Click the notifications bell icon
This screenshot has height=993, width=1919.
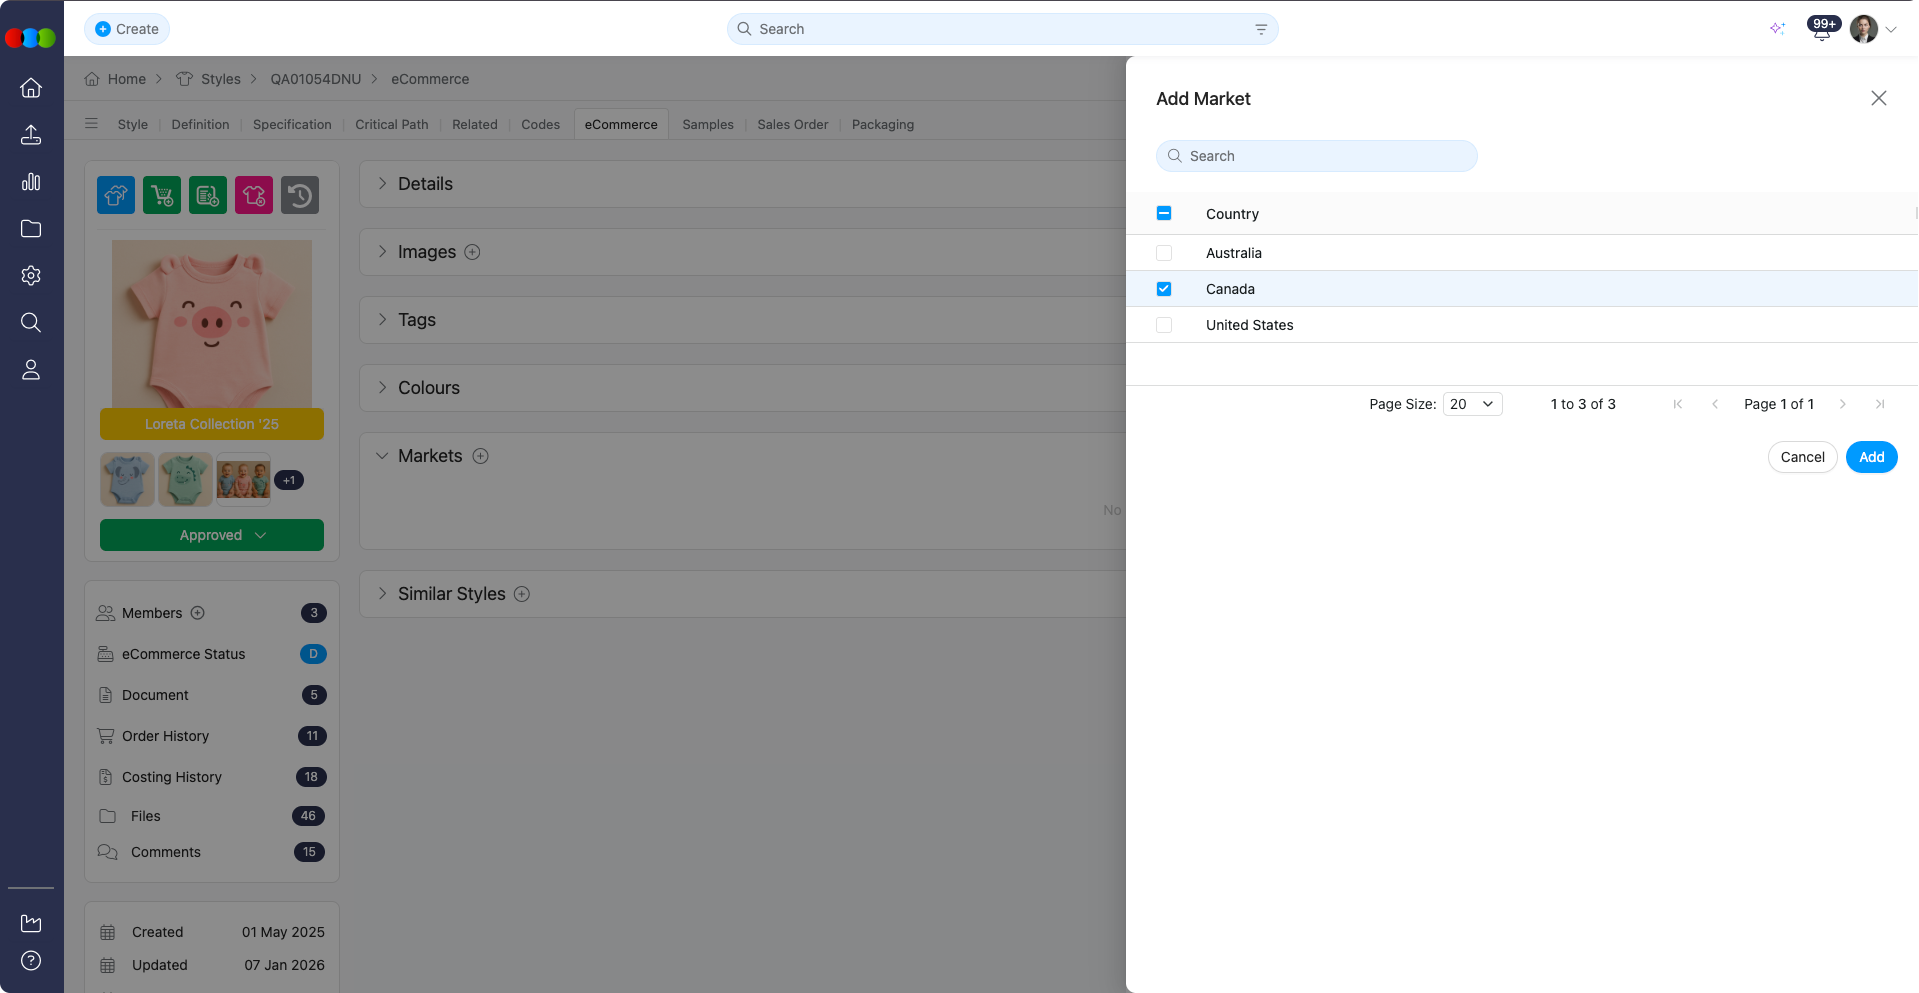coord(1821,31)
